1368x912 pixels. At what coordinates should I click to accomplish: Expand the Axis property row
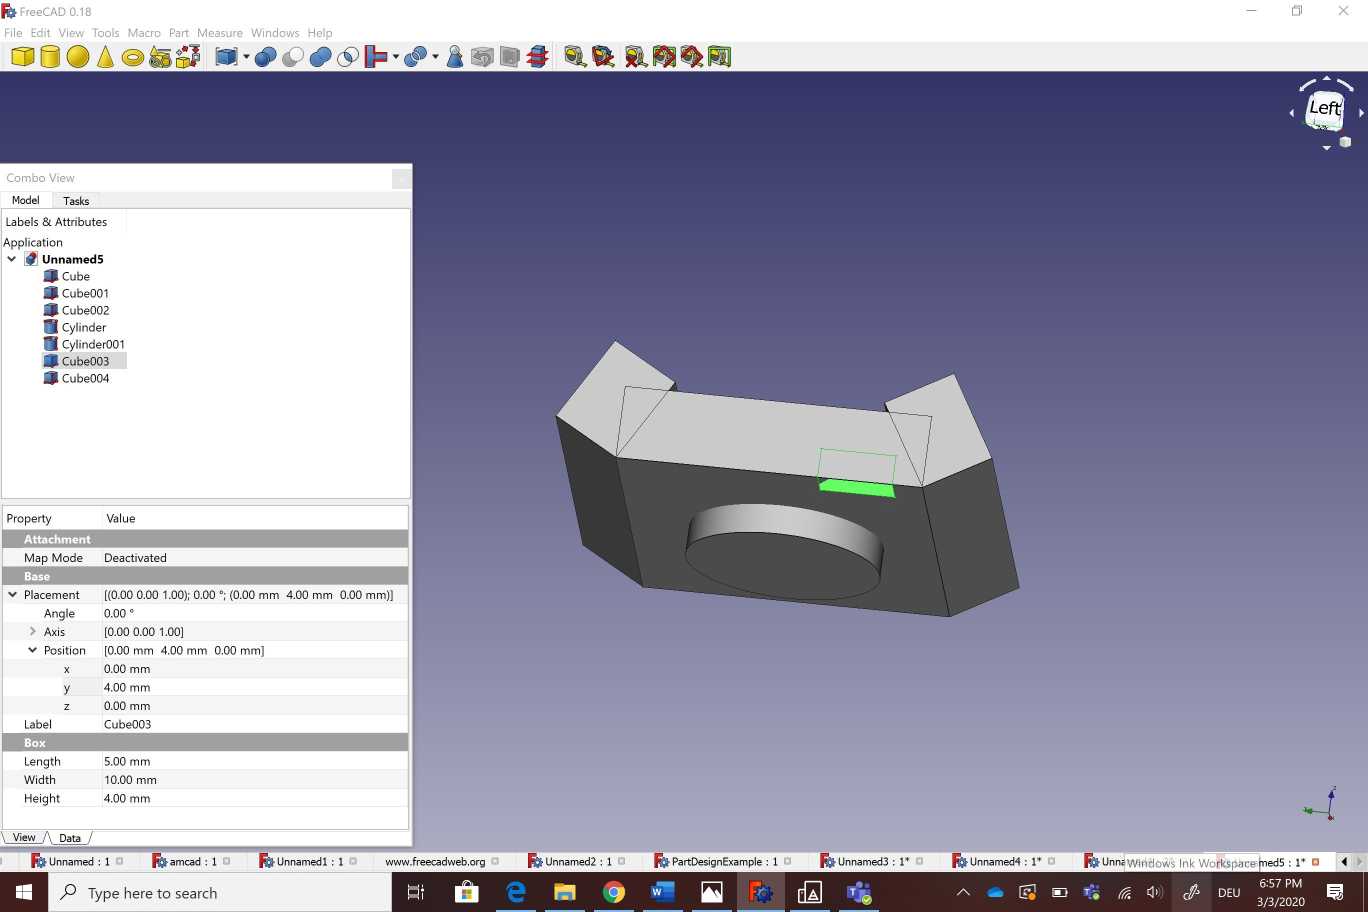point(33,632)
